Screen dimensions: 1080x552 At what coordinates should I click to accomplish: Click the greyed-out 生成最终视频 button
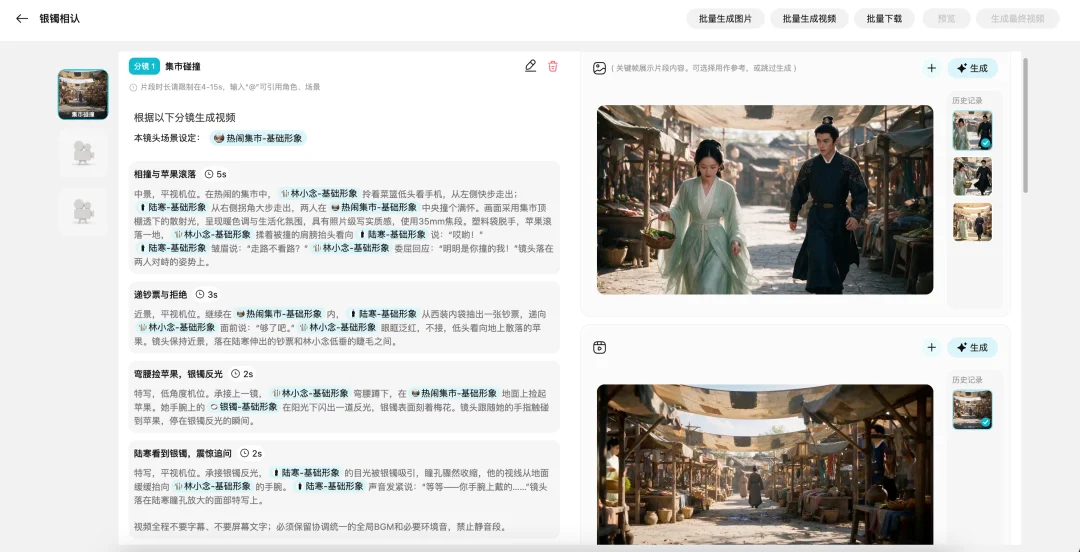(1017, 19)
